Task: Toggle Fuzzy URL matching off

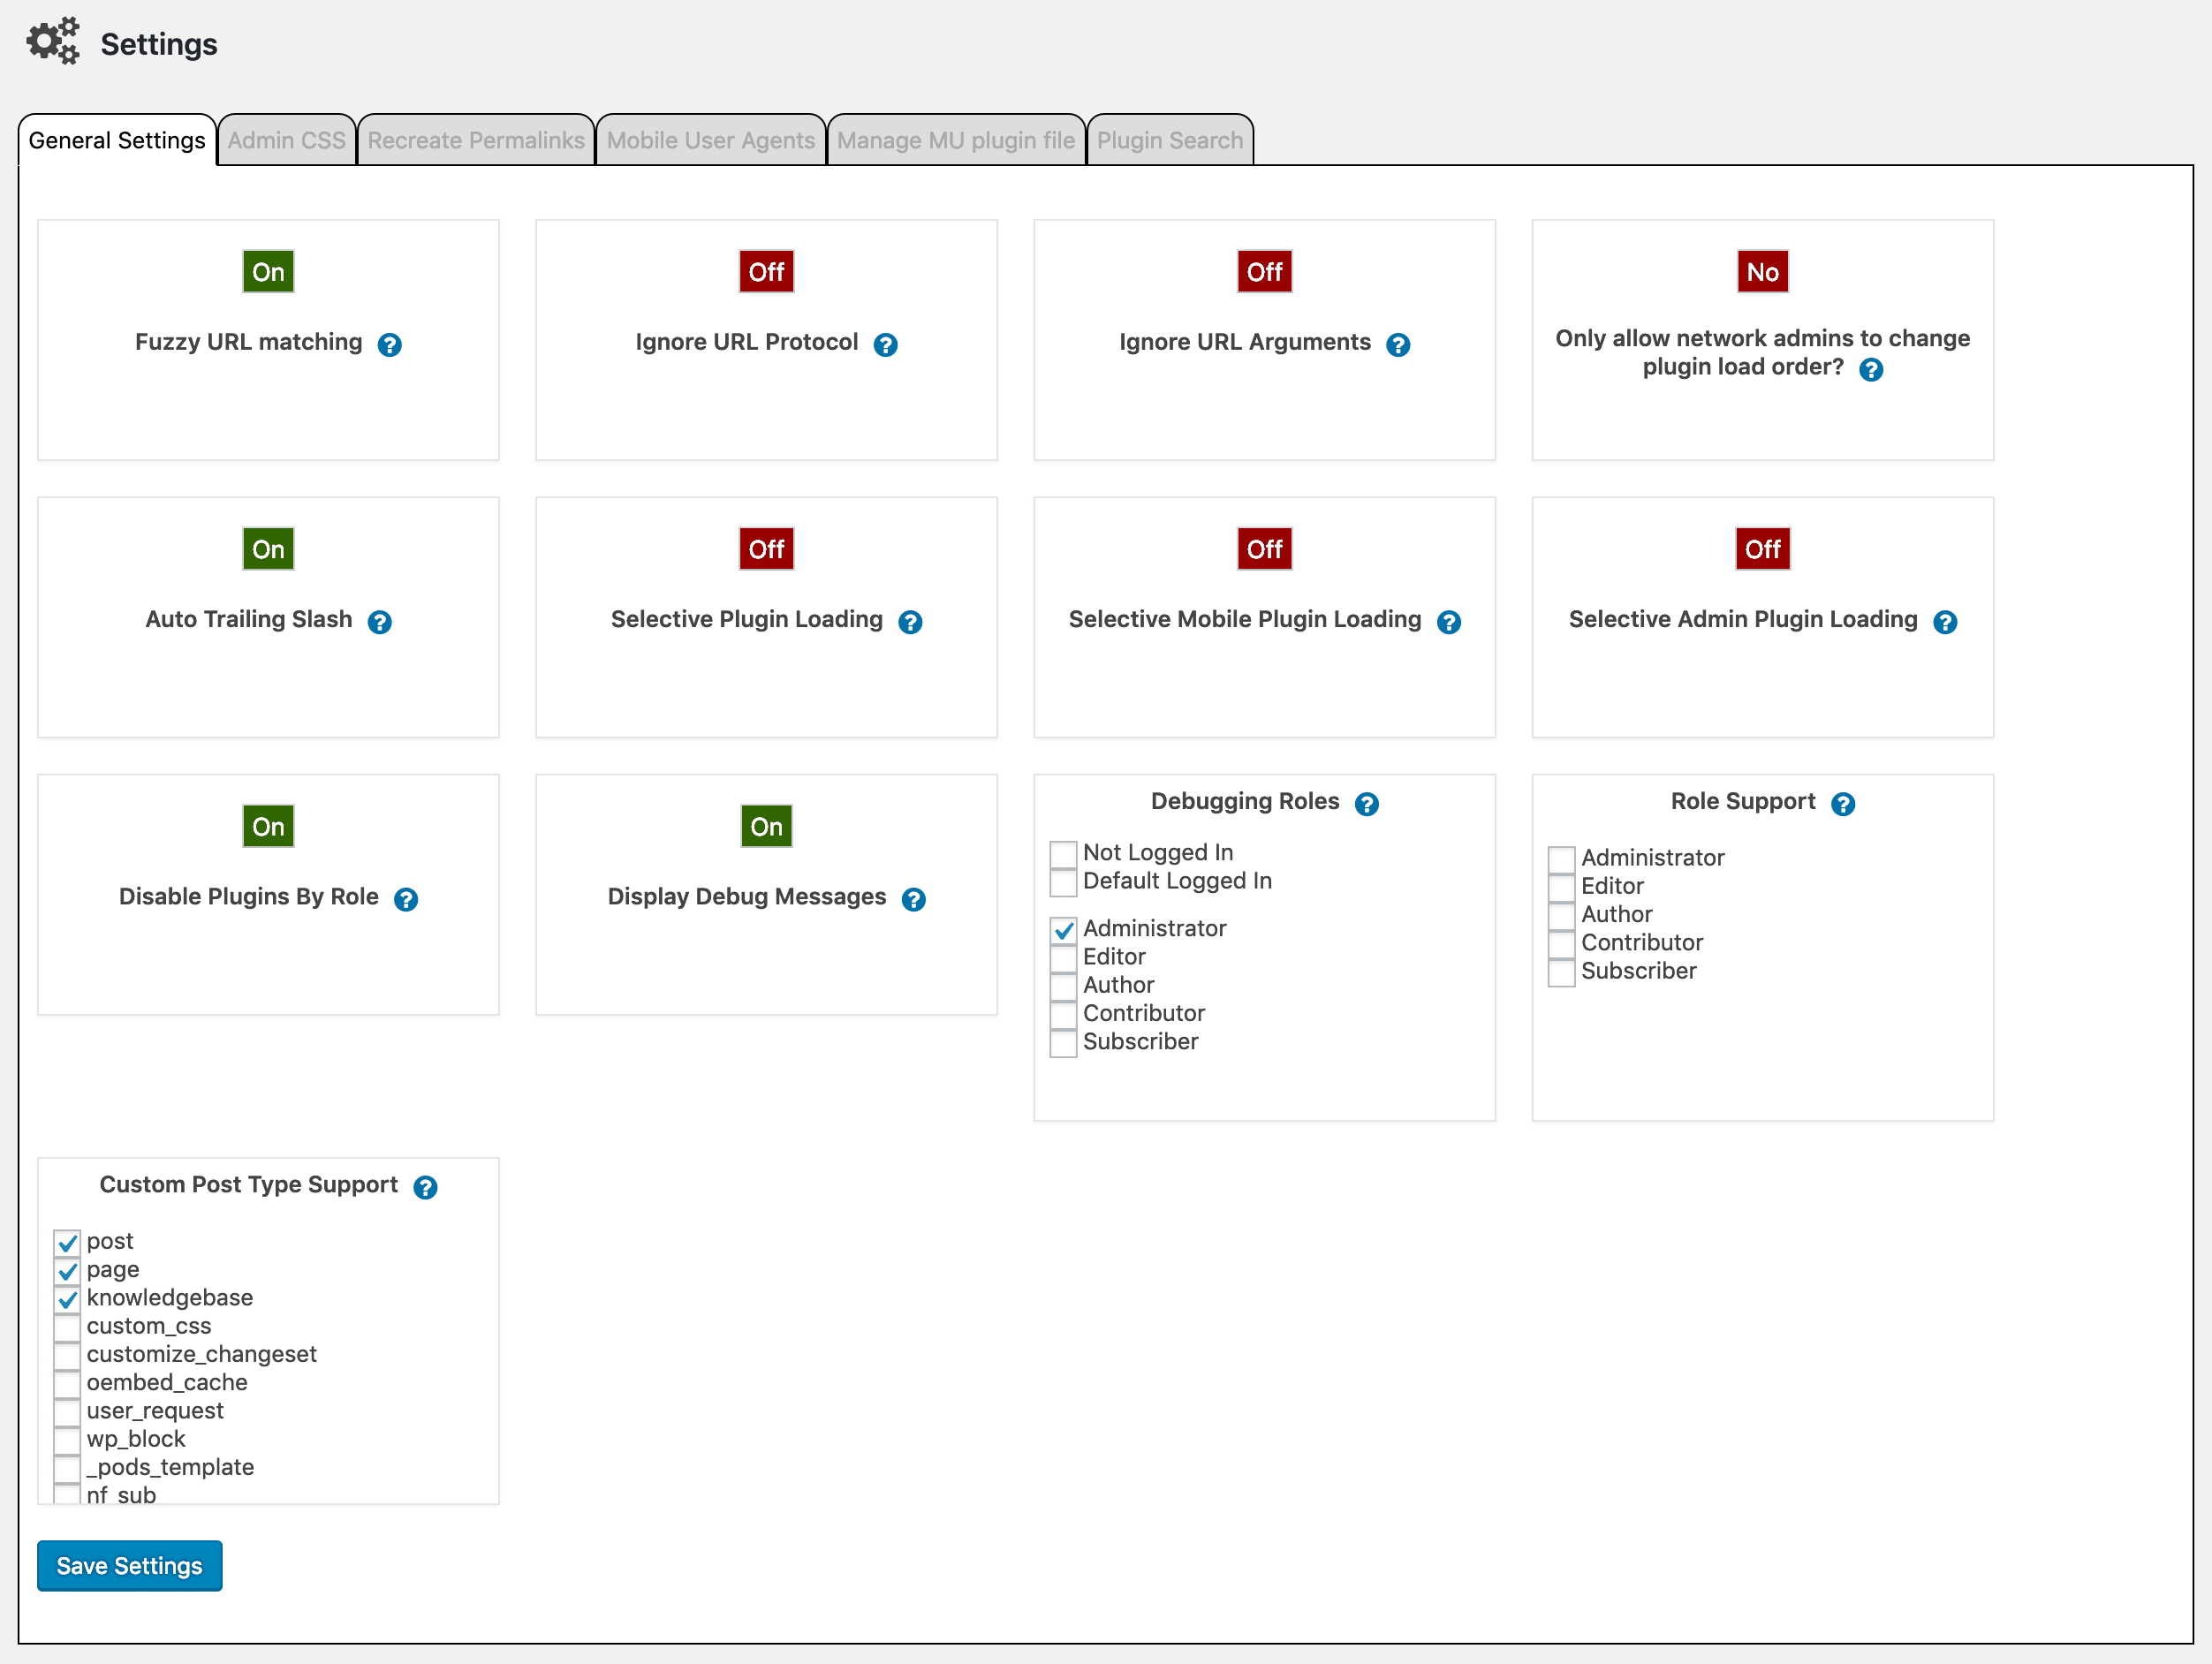Action: tap(267, 271)
